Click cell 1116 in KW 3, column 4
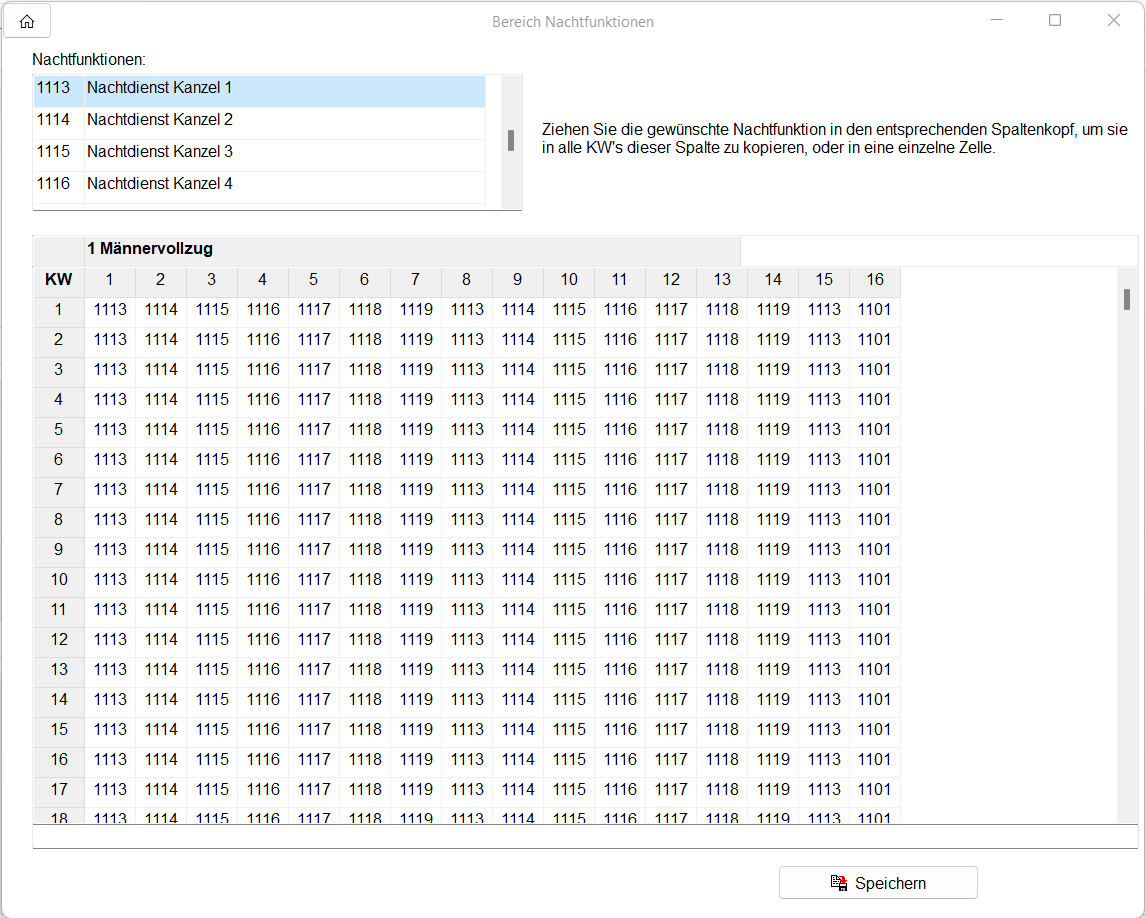 (x=263, y=370)
